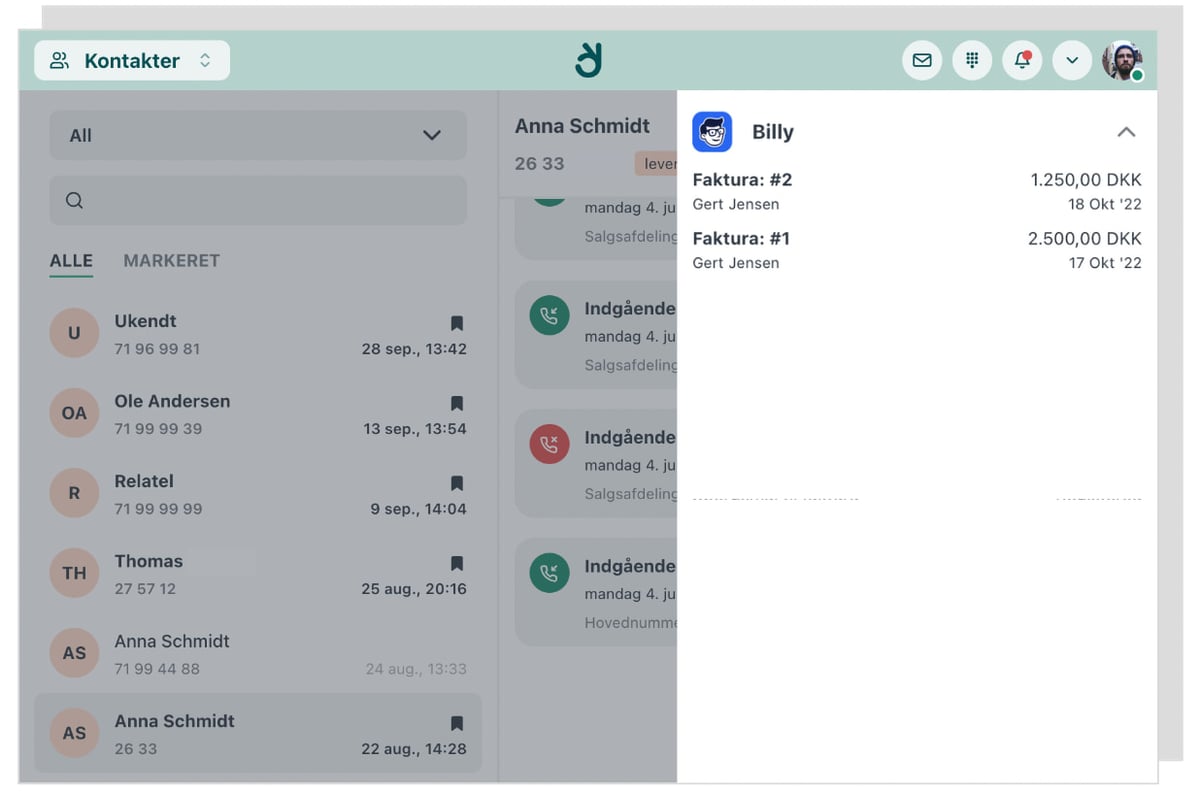Click the red missed call icon
1200x792 pixels.
(549, 445)
